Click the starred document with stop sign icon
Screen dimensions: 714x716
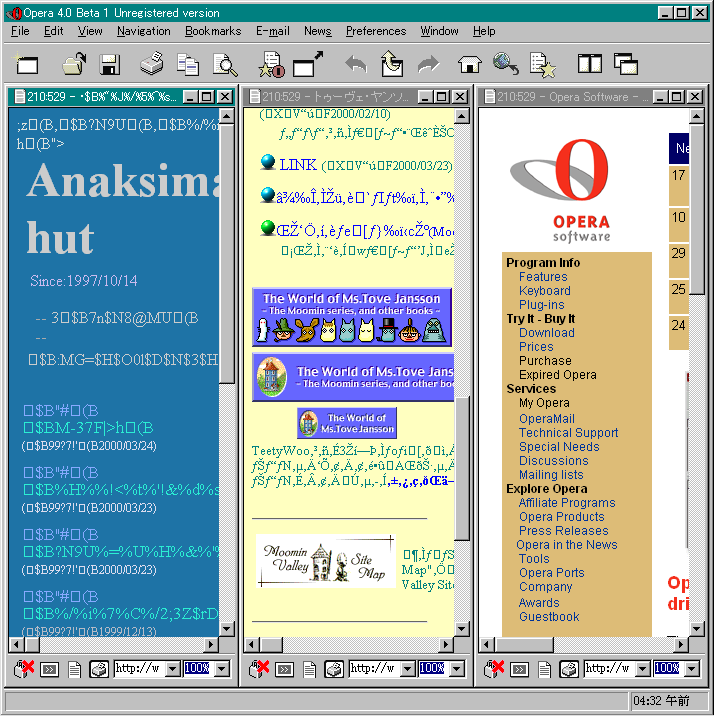pyautogui.click(x=272, y=64)
